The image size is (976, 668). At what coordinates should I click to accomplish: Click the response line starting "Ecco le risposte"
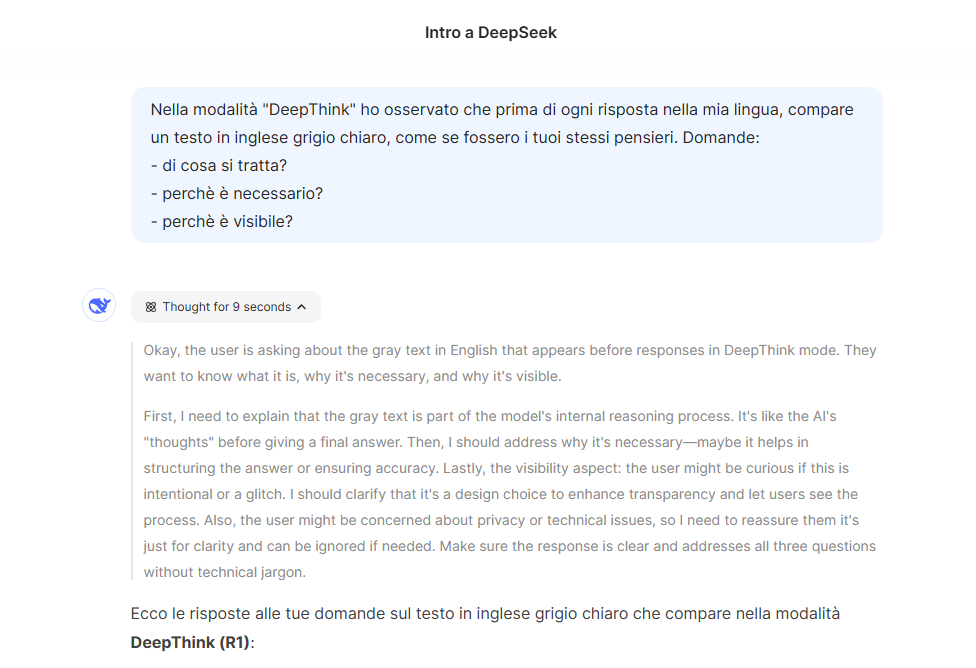tap(484, 614)
